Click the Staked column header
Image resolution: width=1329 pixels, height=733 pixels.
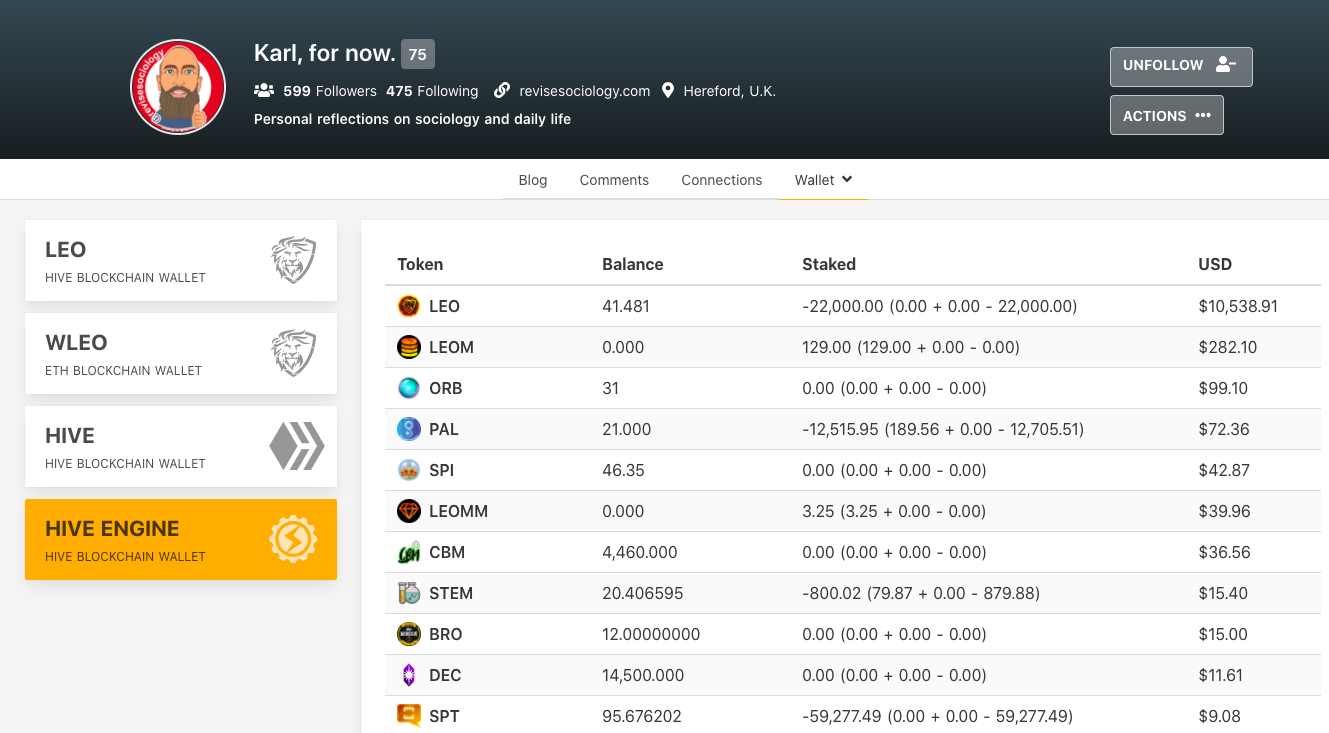point(829,265)
